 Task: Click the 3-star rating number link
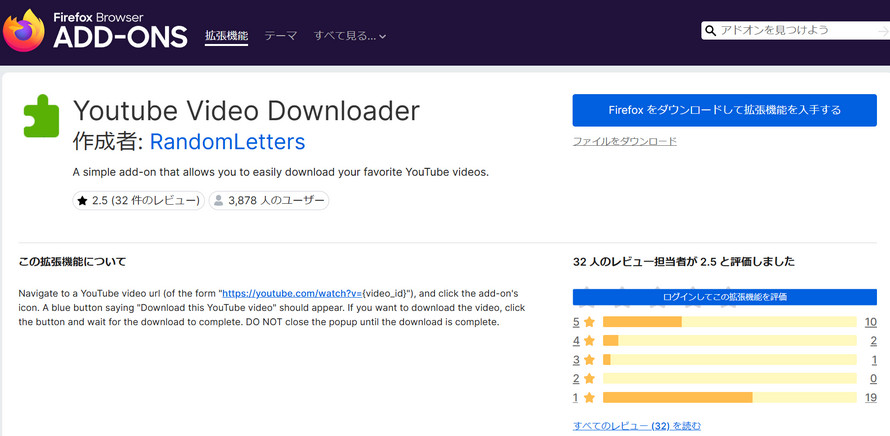click(x=576, y=359)
